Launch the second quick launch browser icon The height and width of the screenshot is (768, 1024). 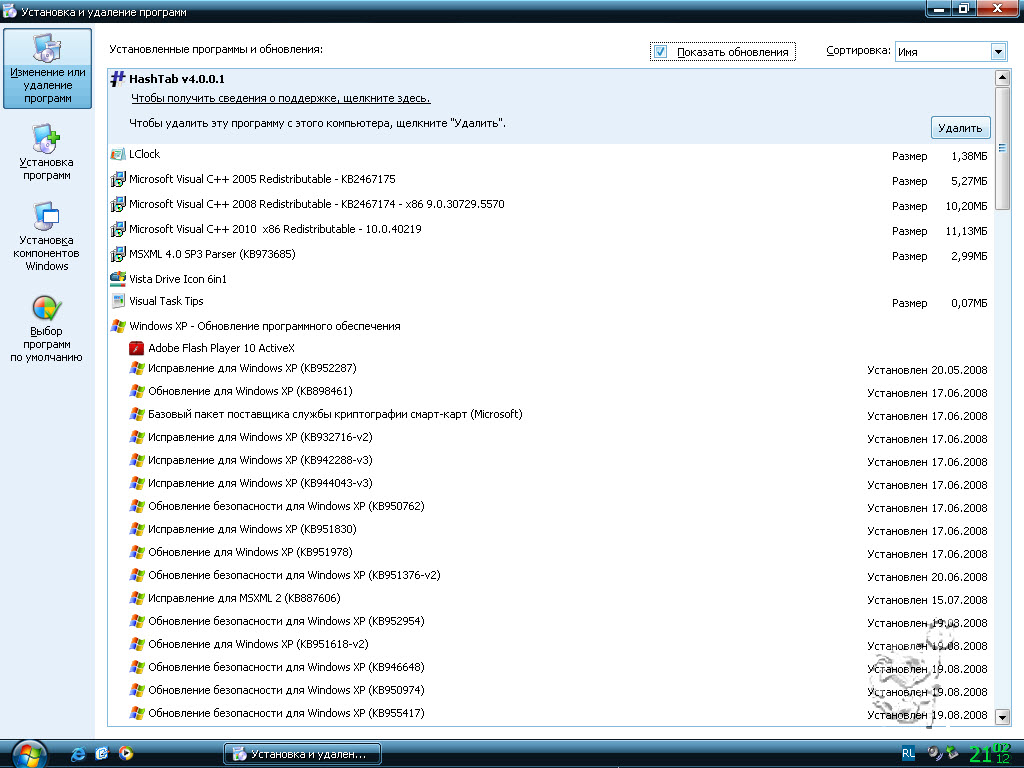click(102, 754)
